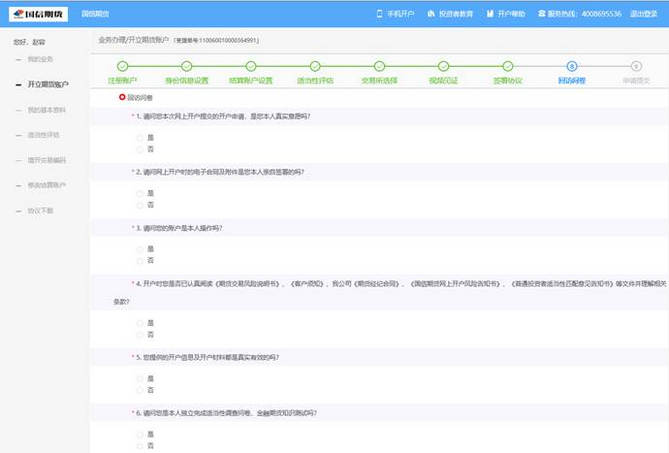Click the 视频见证 step checkmark circle
This screenshot has height=453, width=669.
(443, 66)
